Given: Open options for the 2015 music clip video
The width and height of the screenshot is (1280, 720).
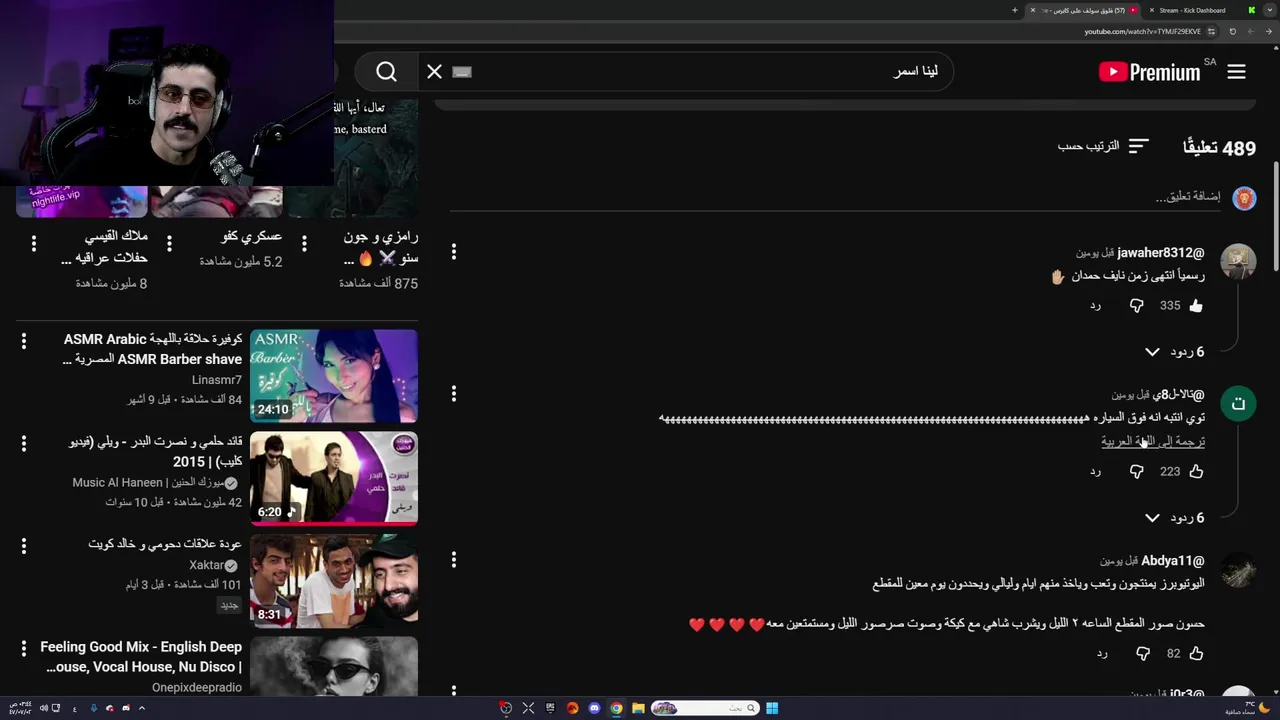Looking at the screenshot, I should [x=24, y=444].
